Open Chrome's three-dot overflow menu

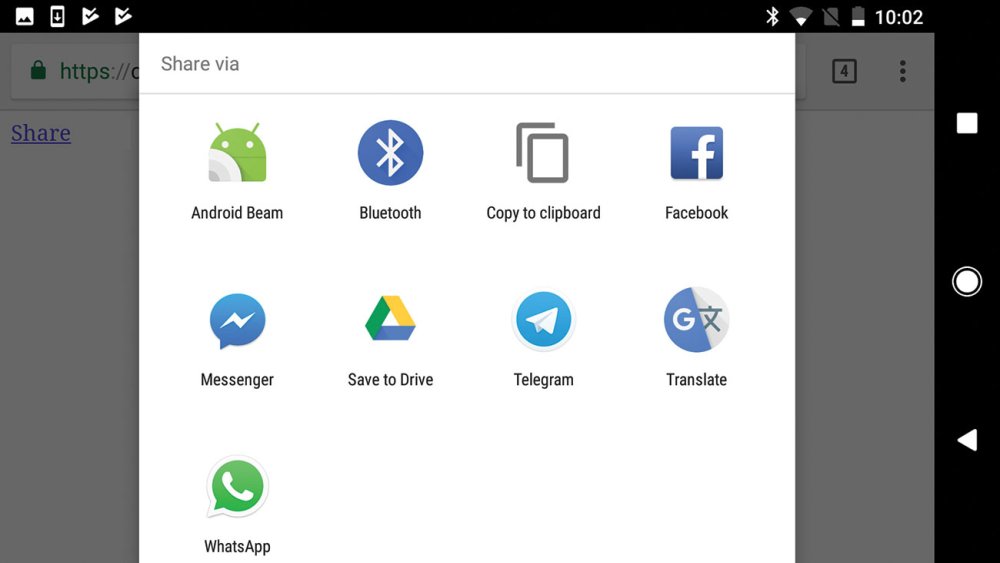pyautogui.click(x=902, y=71)
